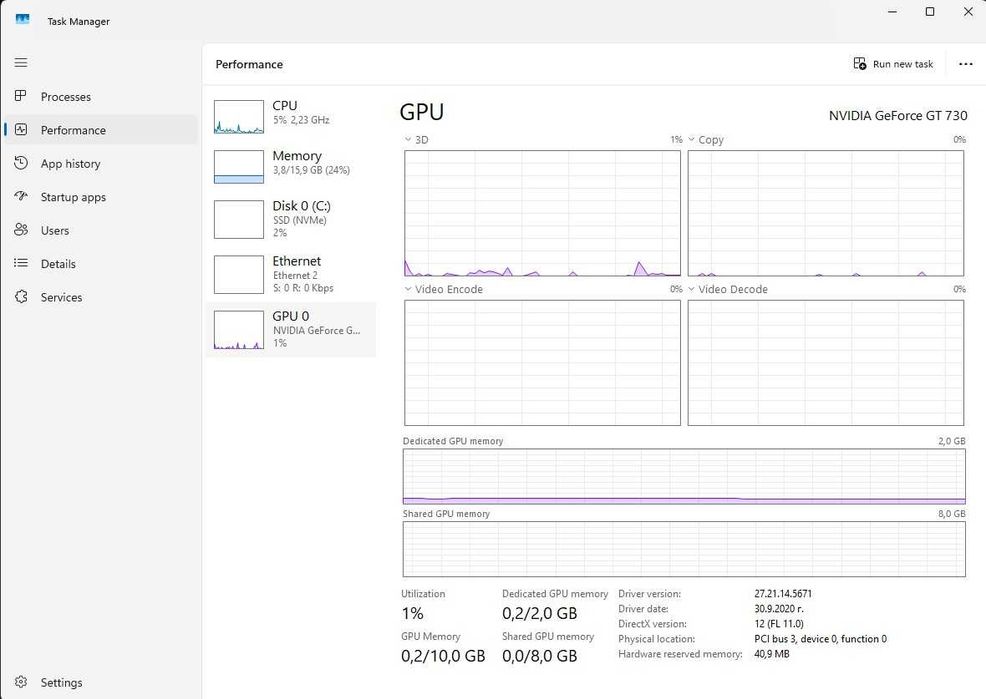The width and height of the screenshot is (986, 699).
Task: Click the 3,8/15,9 GB (24%) memory stat
Action: tap(311, 170)
